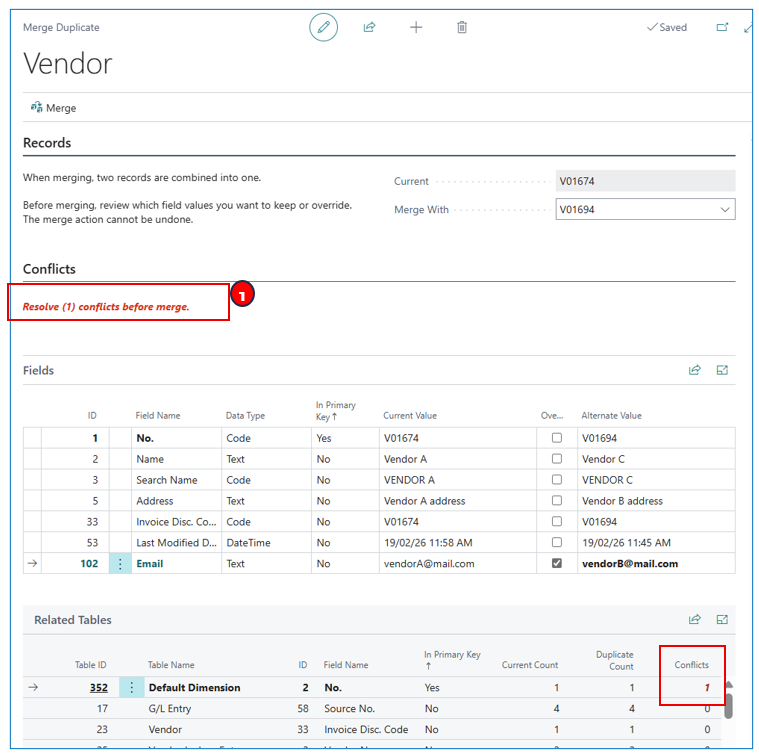Click the Merge action
The width and height of the screenshot is (759, 753).
[53, 108]
